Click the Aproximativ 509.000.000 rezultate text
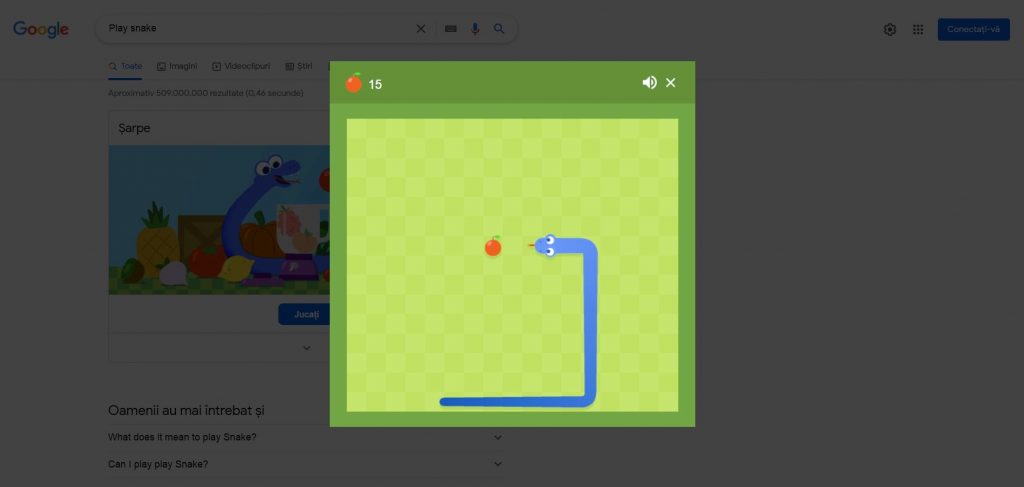Image resolution: width=1024 pixels, height=487 pixels. [x=206, y=93]
